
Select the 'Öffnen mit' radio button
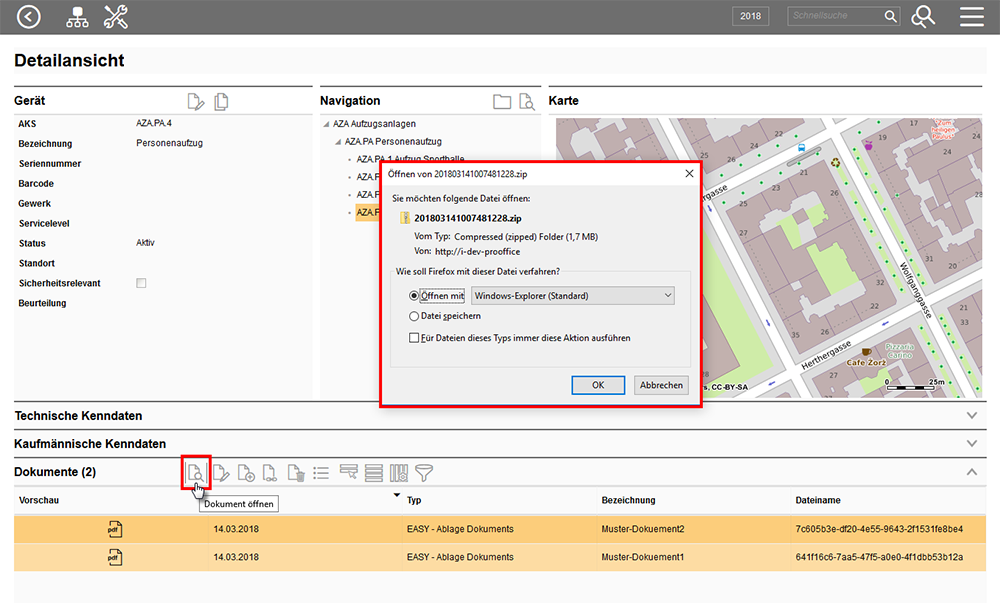[415, 296]
